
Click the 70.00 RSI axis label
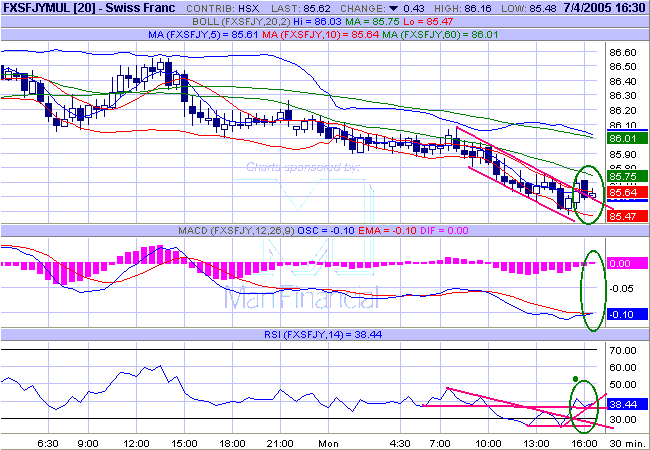623,351
